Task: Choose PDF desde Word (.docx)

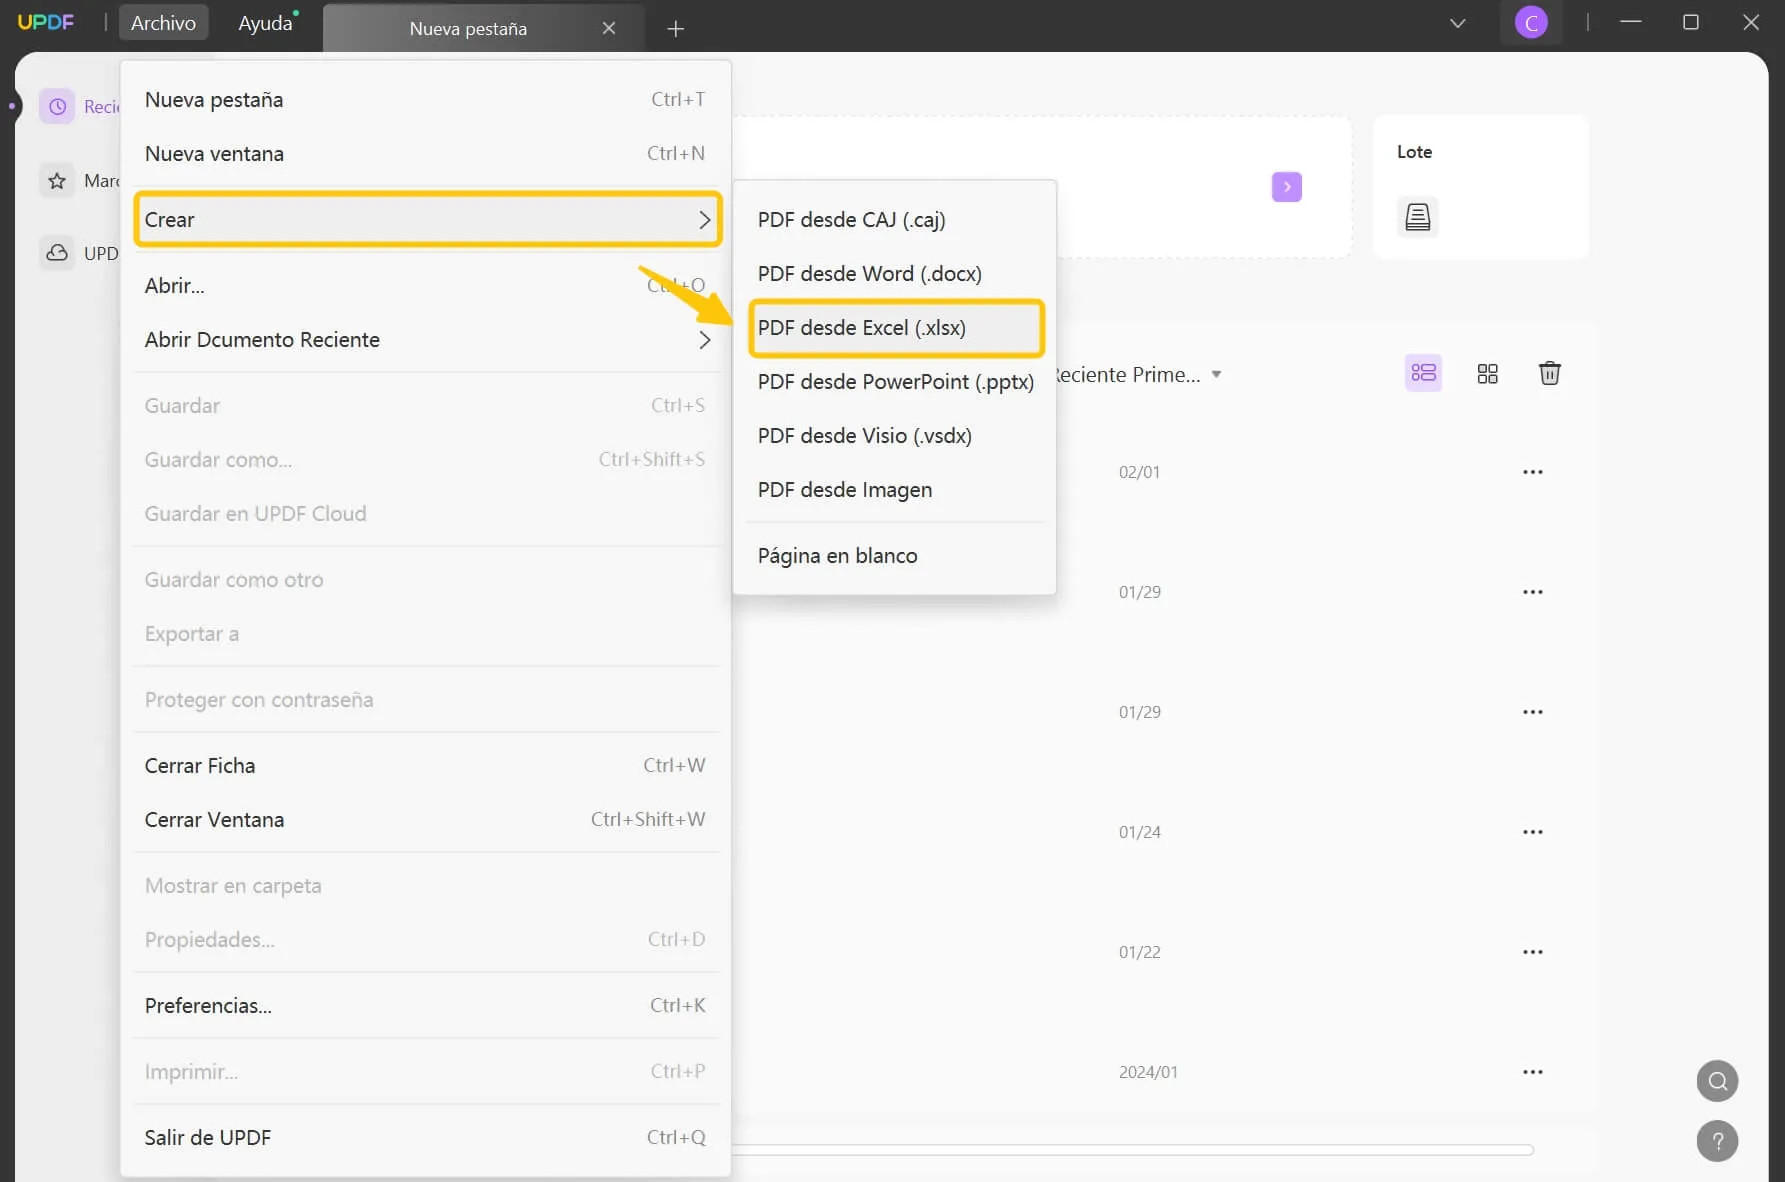Action: pyautogui.click(x=894, y=274)
